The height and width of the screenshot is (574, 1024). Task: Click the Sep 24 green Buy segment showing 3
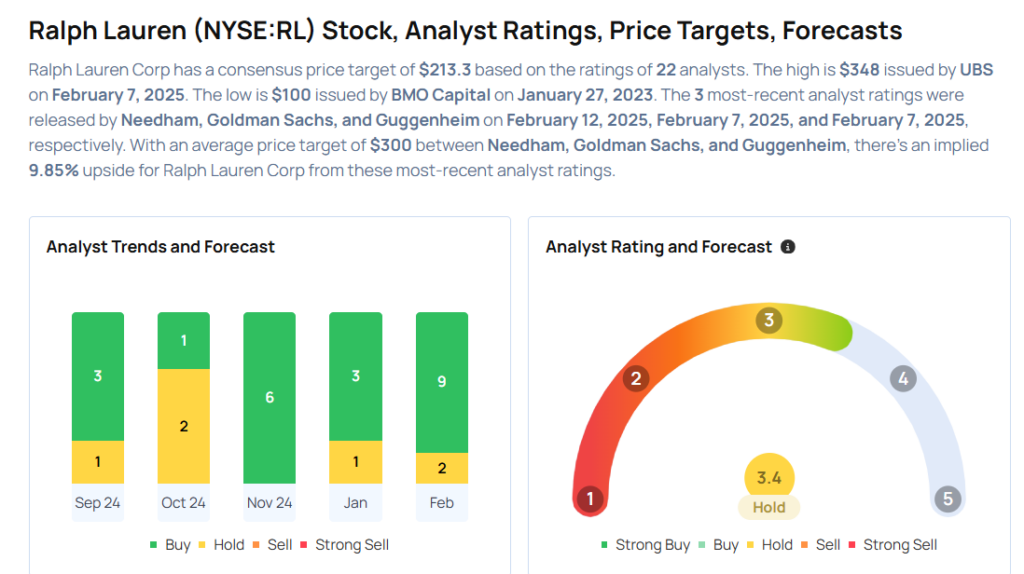(98, 376)
